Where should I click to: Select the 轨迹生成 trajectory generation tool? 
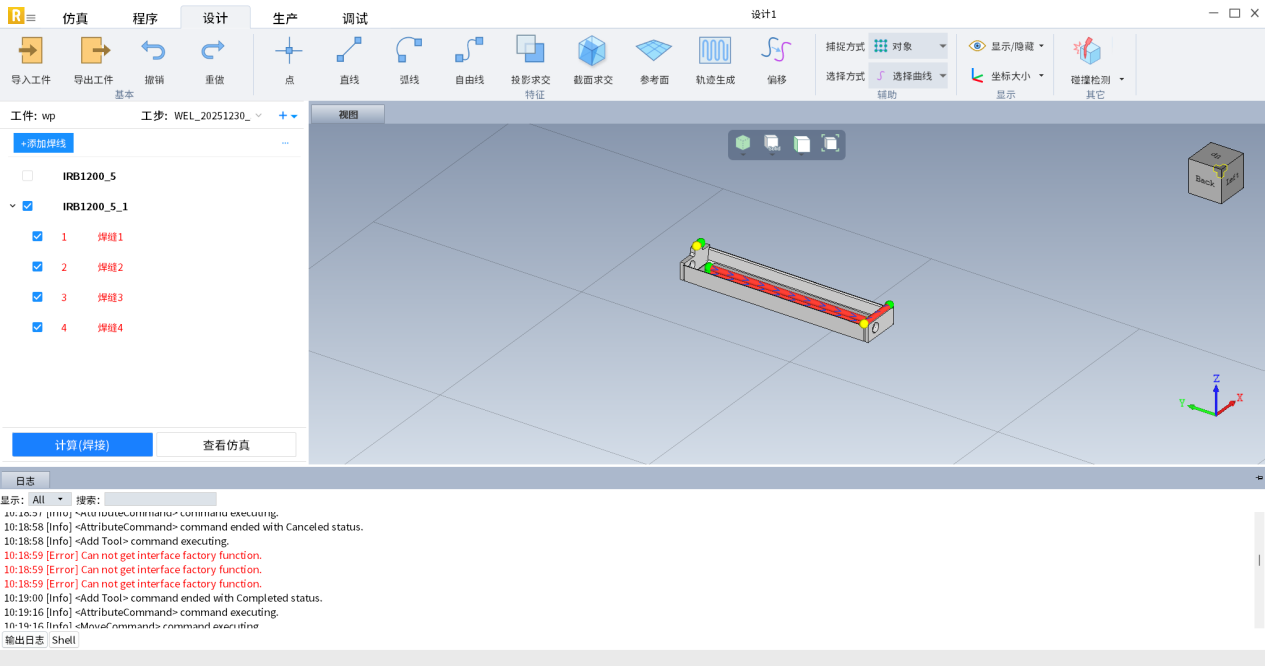tap(714, 51)
